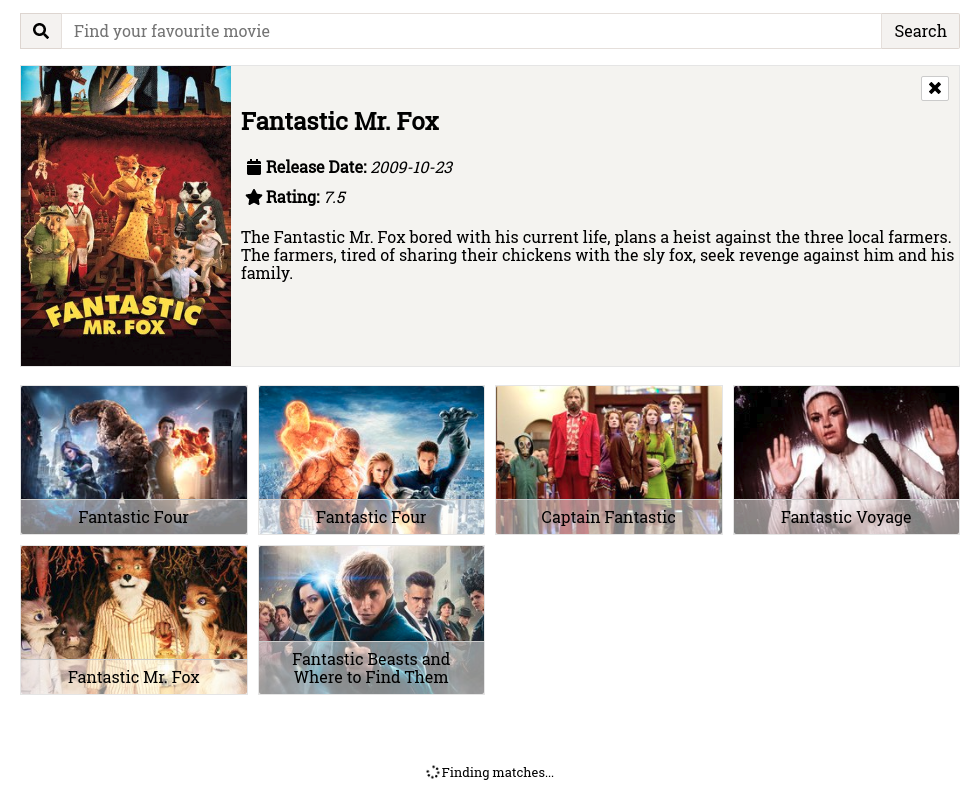Open the second Fantastic Four card with Human Torch
Screen dimensions: 979x795
pyautogui.click(x=371, y=460)
